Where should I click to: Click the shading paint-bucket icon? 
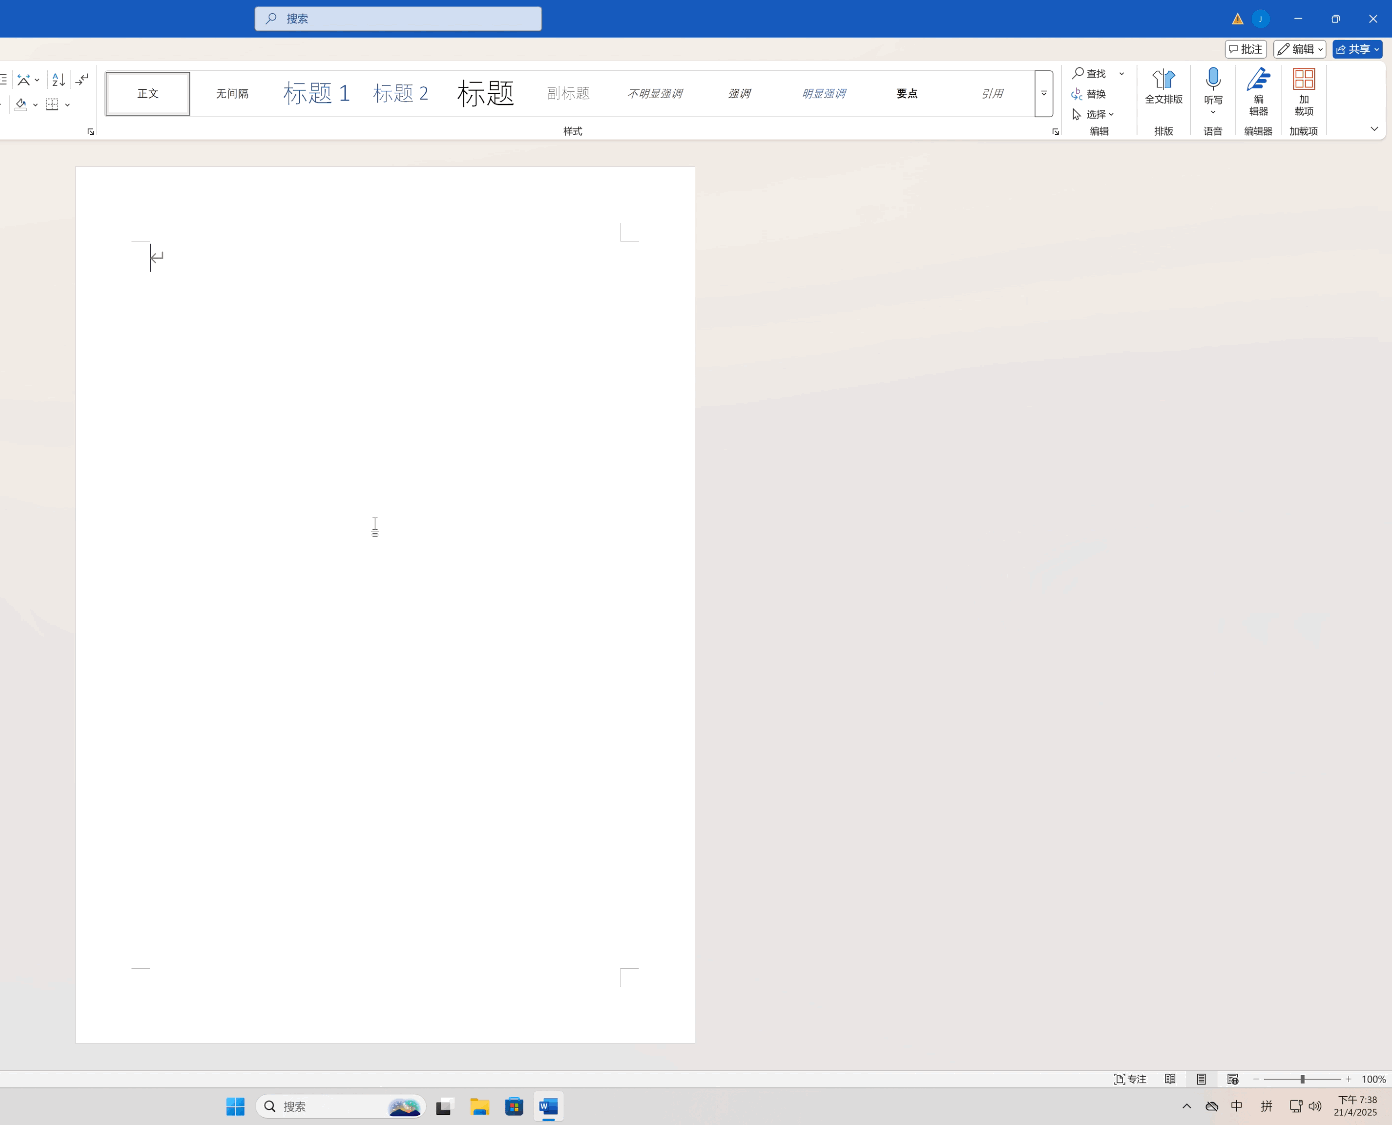22,104
